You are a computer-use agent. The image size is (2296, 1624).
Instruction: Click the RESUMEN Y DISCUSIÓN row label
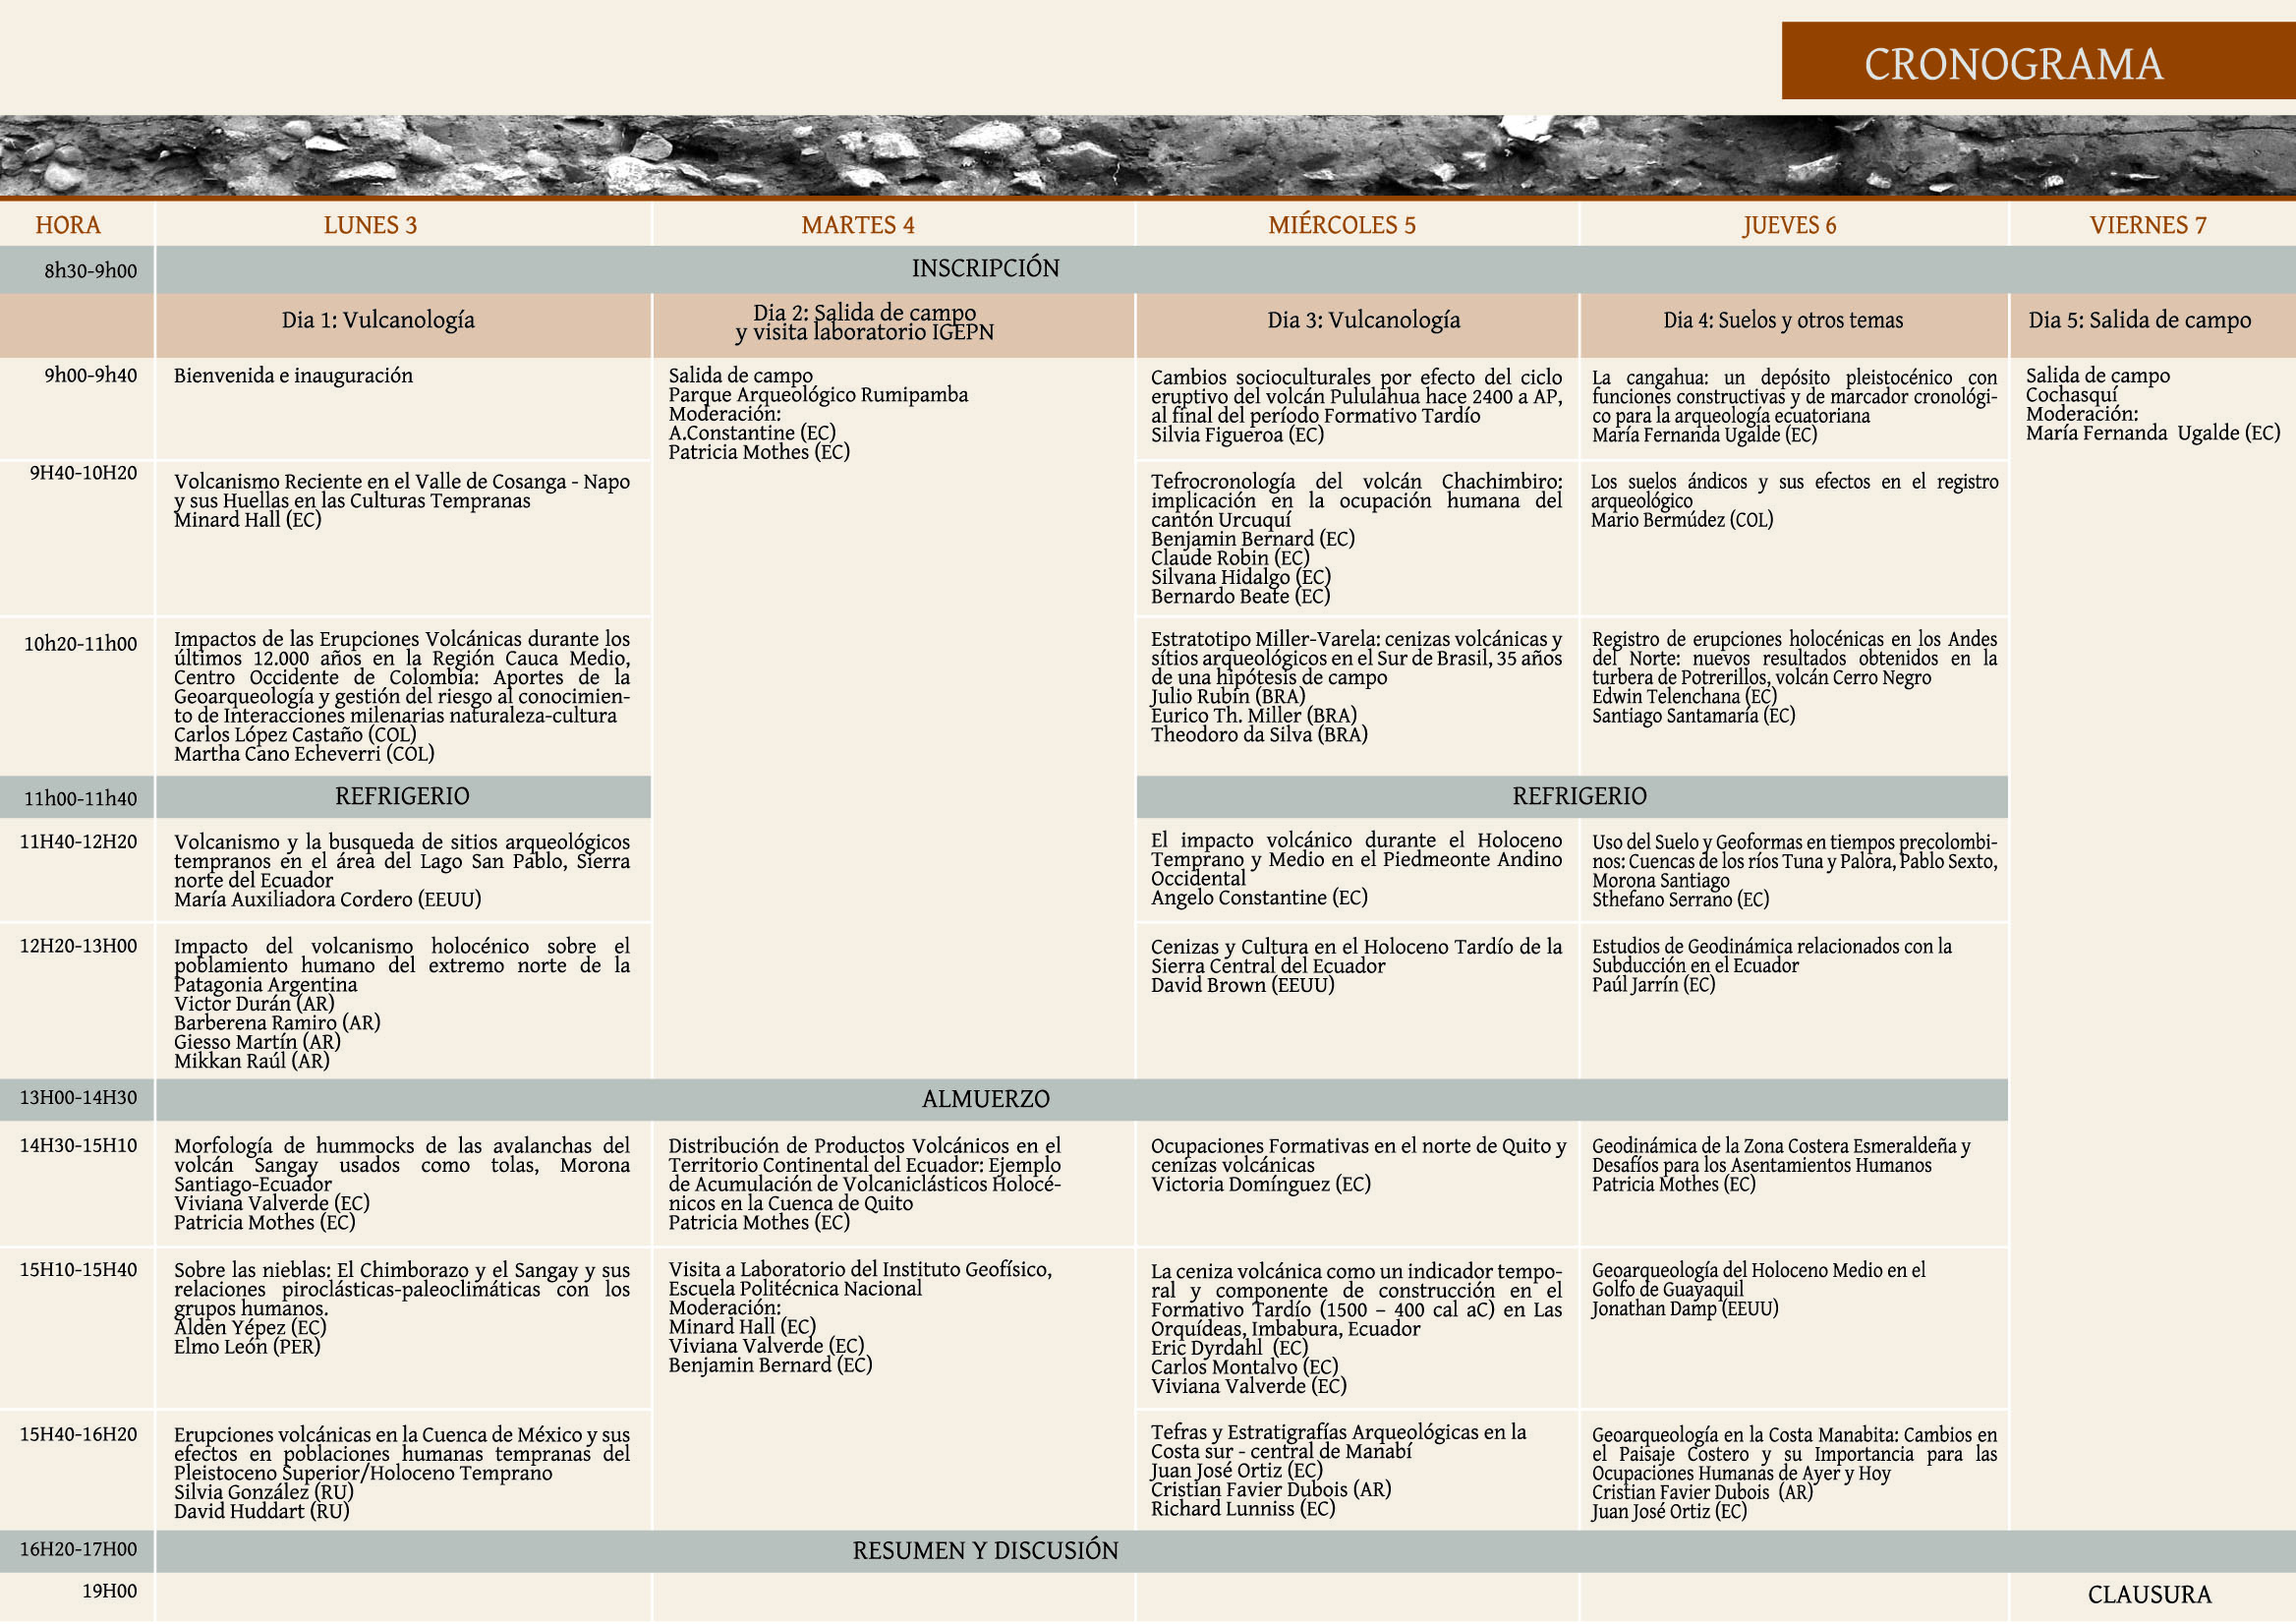pos(985,1551)
